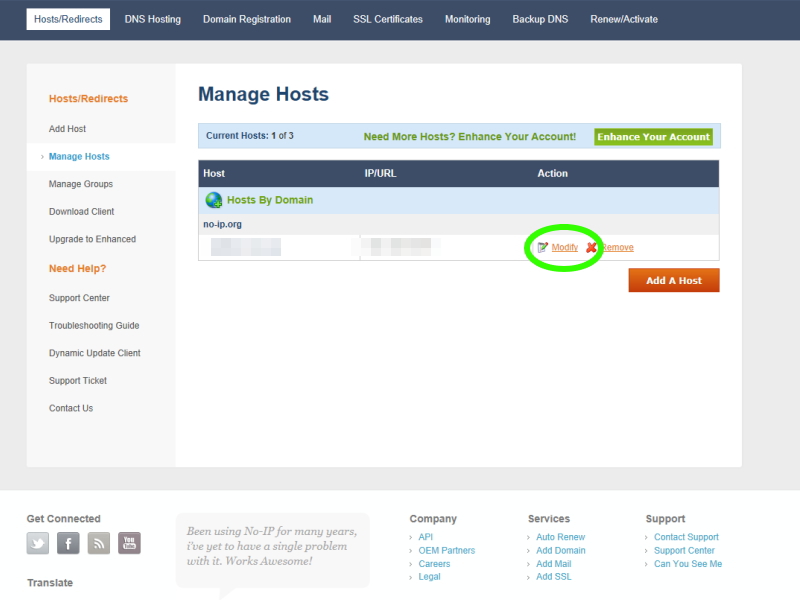Screen dimensions: 800x600
Task: Click the Modify pencil icon
Action: (x=542, y=247)
